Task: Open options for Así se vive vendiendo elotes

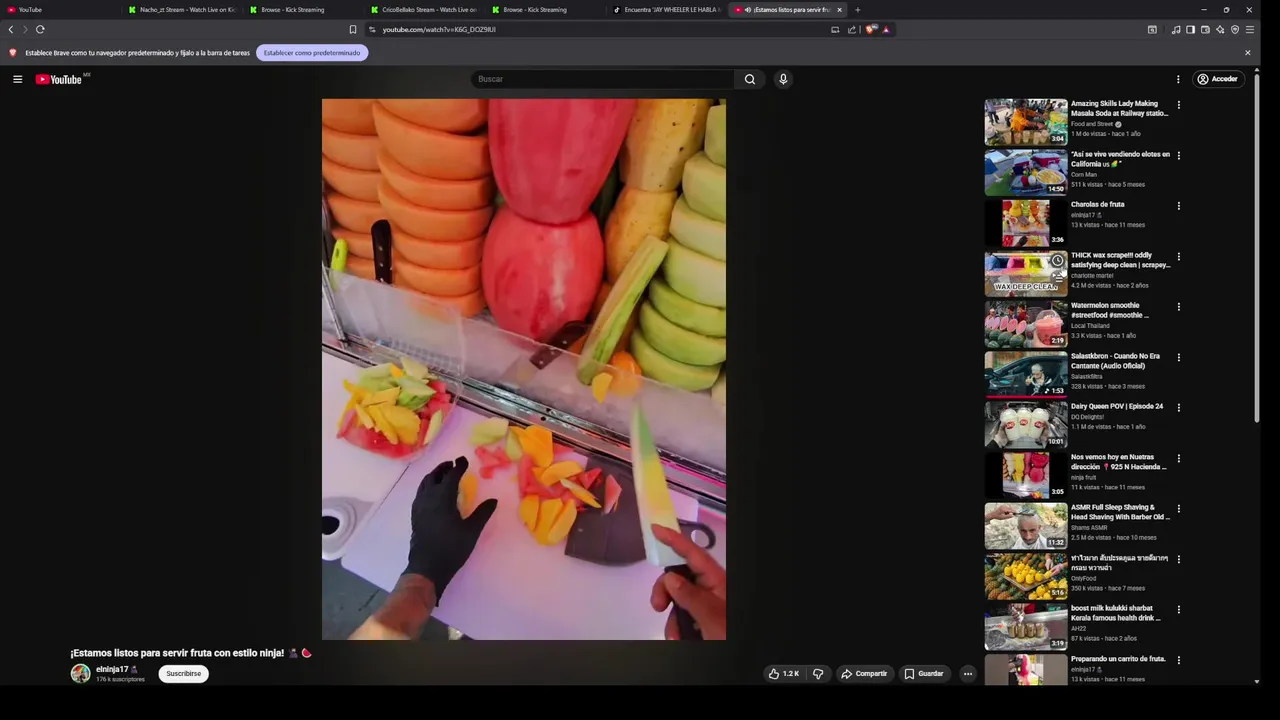Action: [1178, 155]
